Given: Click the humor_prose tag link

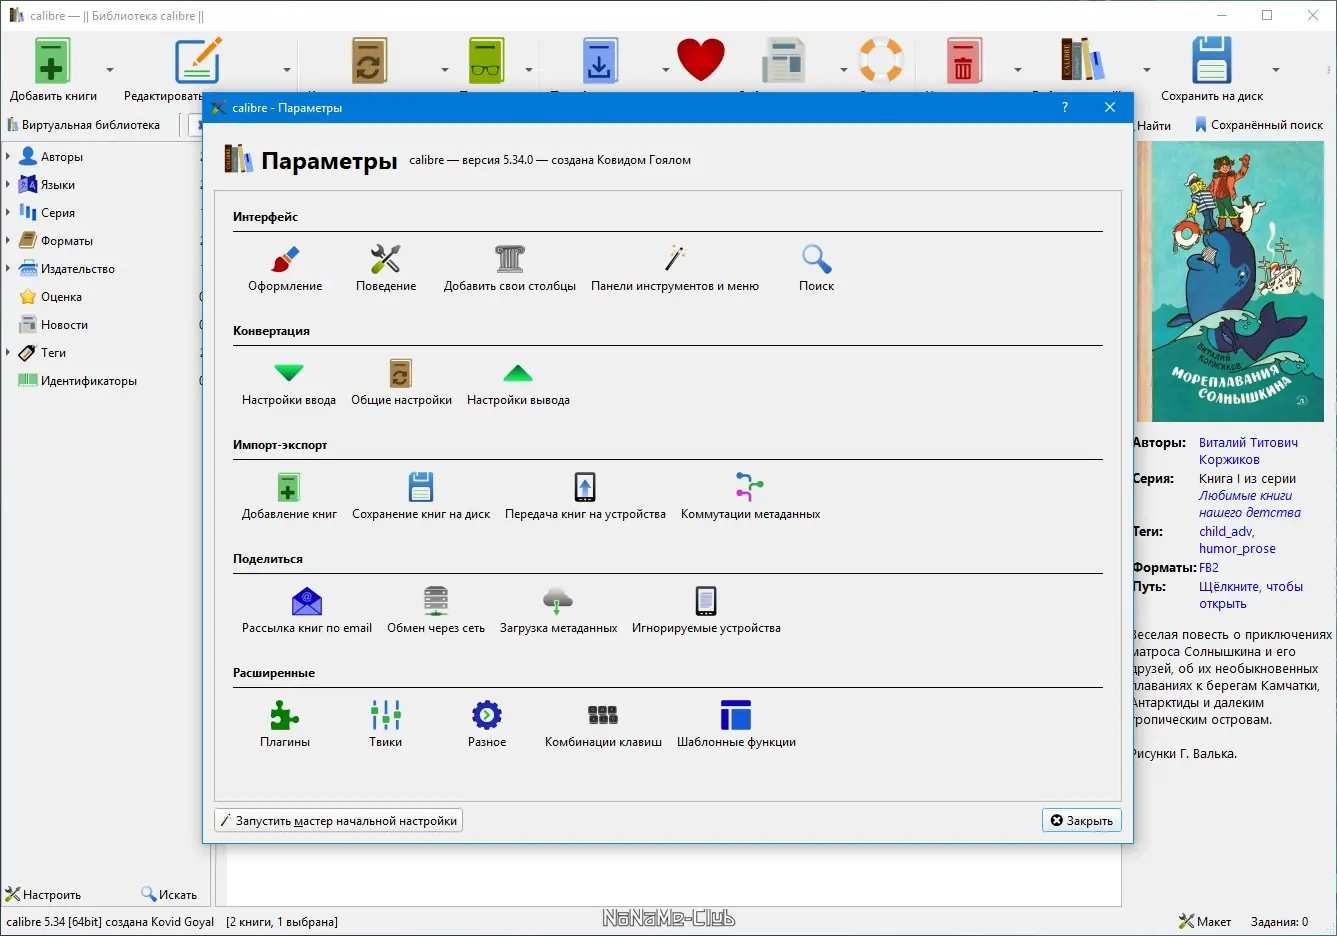Looking at the screenshot, I should [x=1237, y=549].
